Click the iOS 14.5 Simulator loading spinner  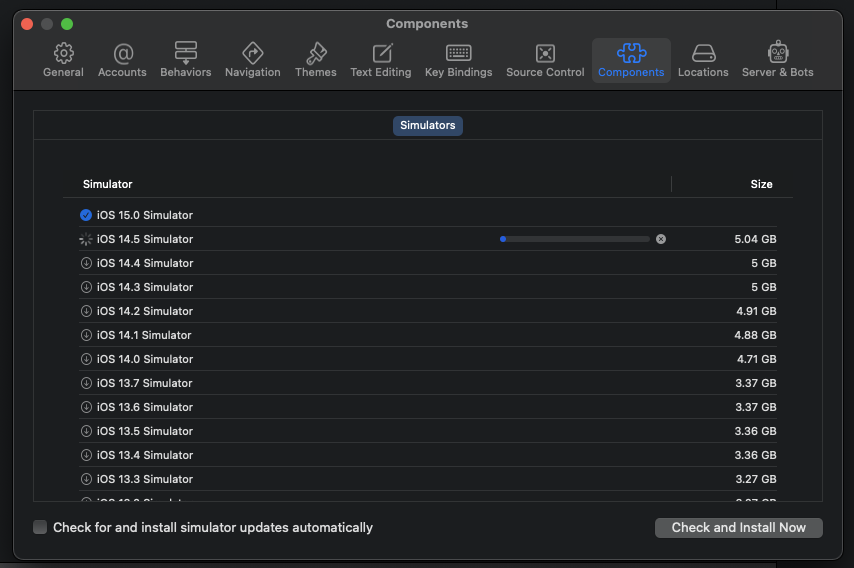pyautogui.click(x=86, y=239)
